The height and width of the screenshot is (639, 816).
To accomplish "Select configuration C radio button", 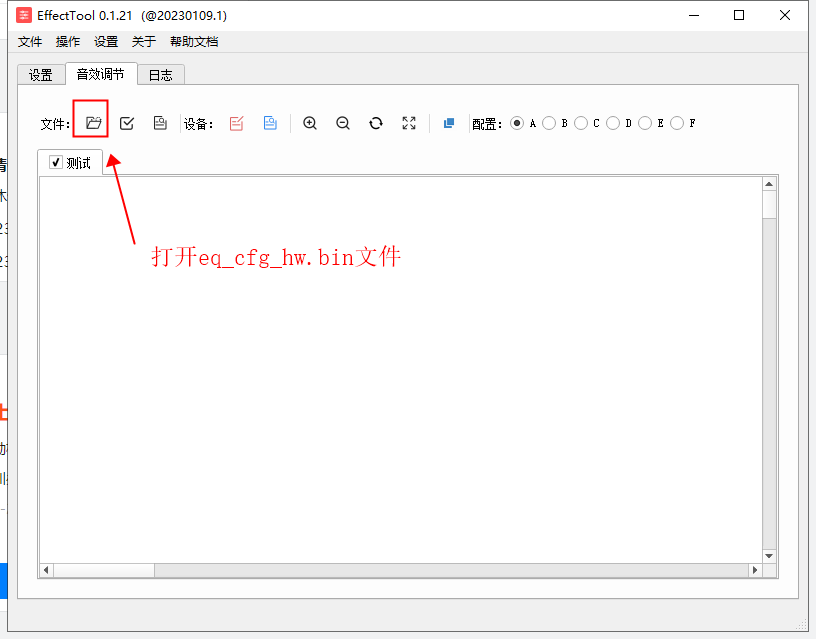I will [581, 123].
